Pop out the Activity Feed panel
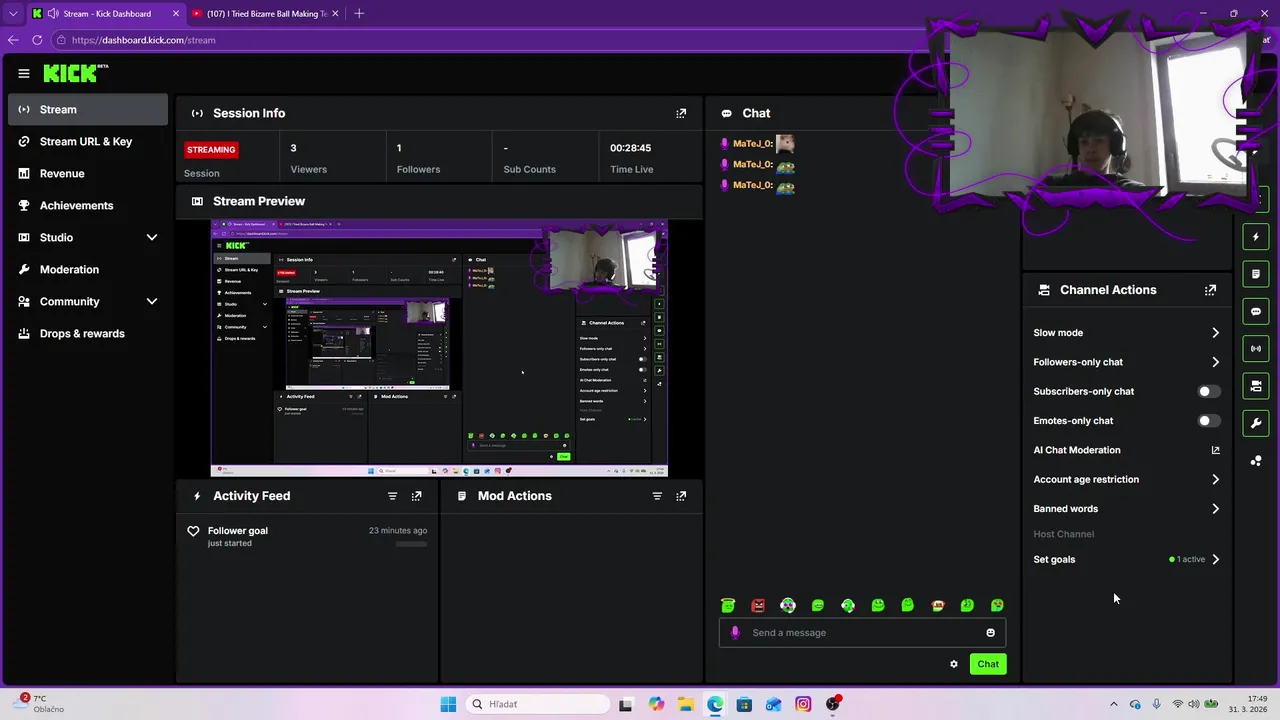The height and width of the screenshot is (720, 1280). coord(417,496)
